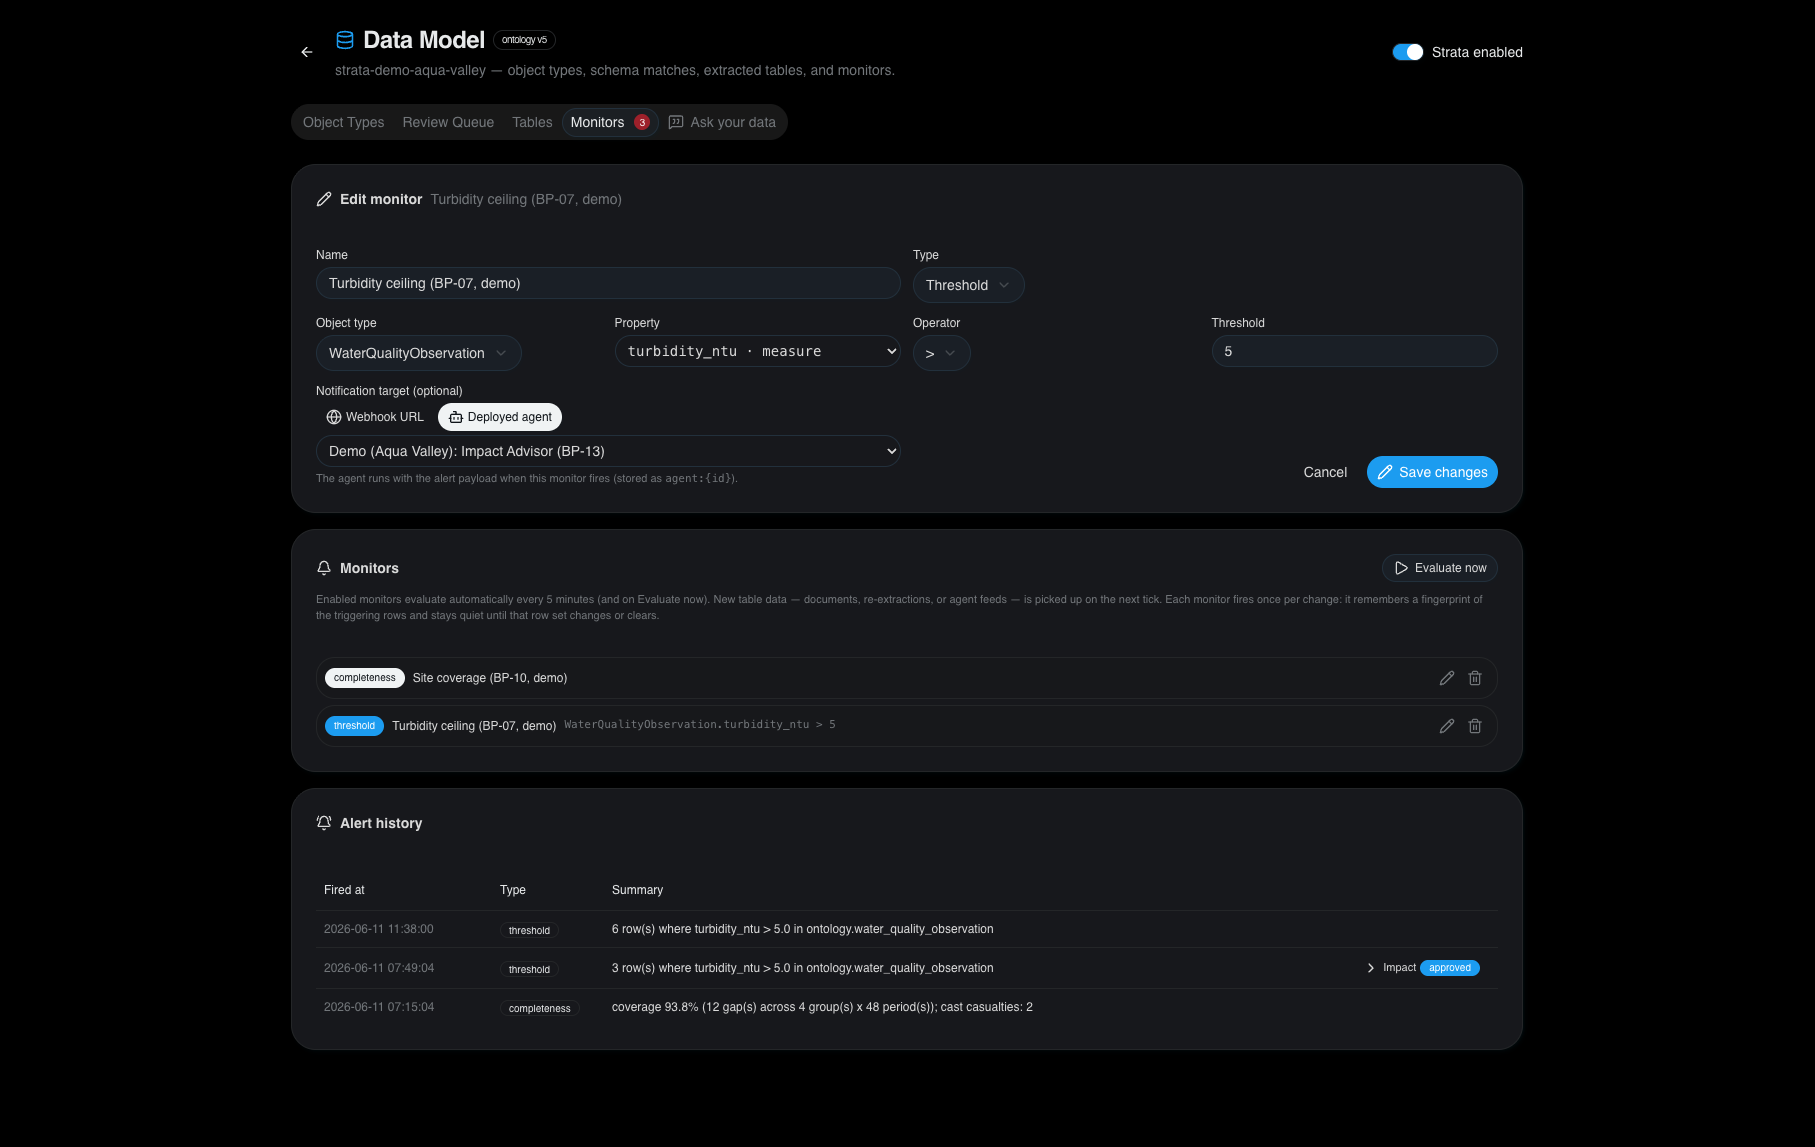Image resolution: width=1815 pixels, height=1147 pixels.
Task: Click the ontology v5 badge
Action: (524, 40)
